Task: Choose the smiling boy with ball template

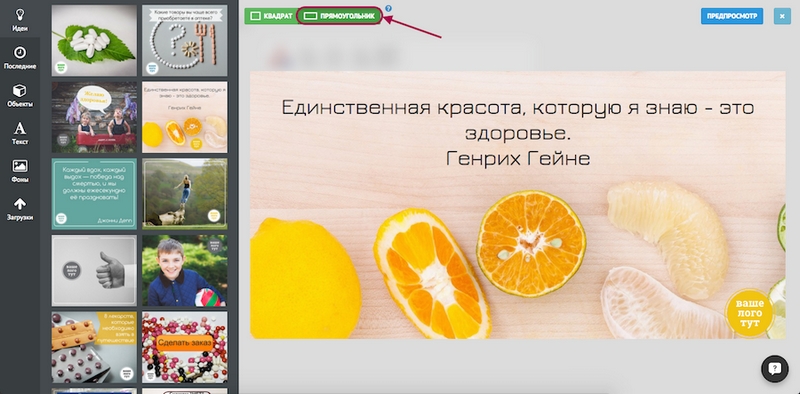Action: pos(185,270)
